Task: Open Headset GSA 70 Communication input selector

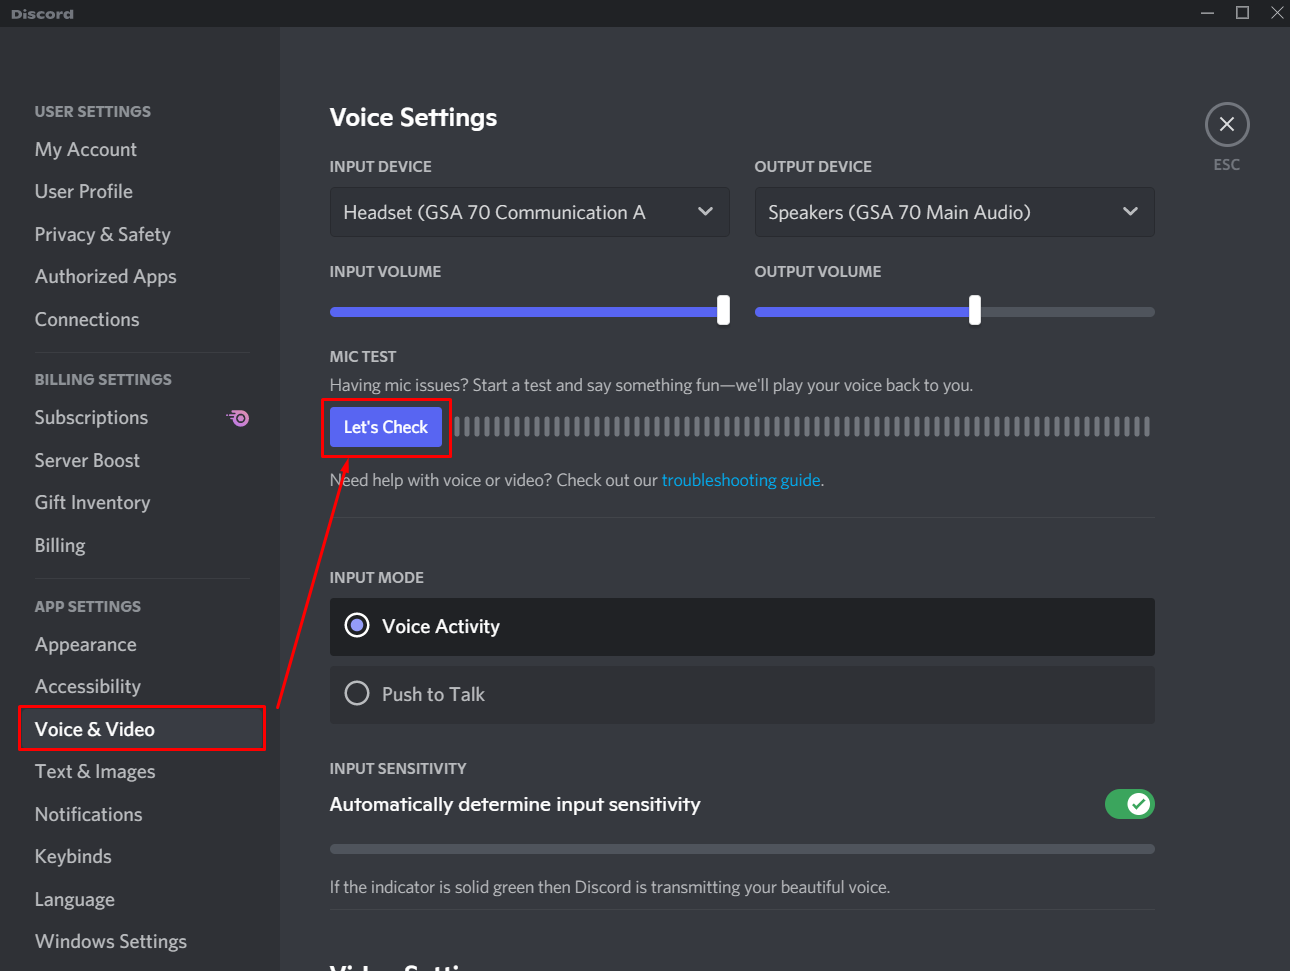Action: click(x=530, y=212)
